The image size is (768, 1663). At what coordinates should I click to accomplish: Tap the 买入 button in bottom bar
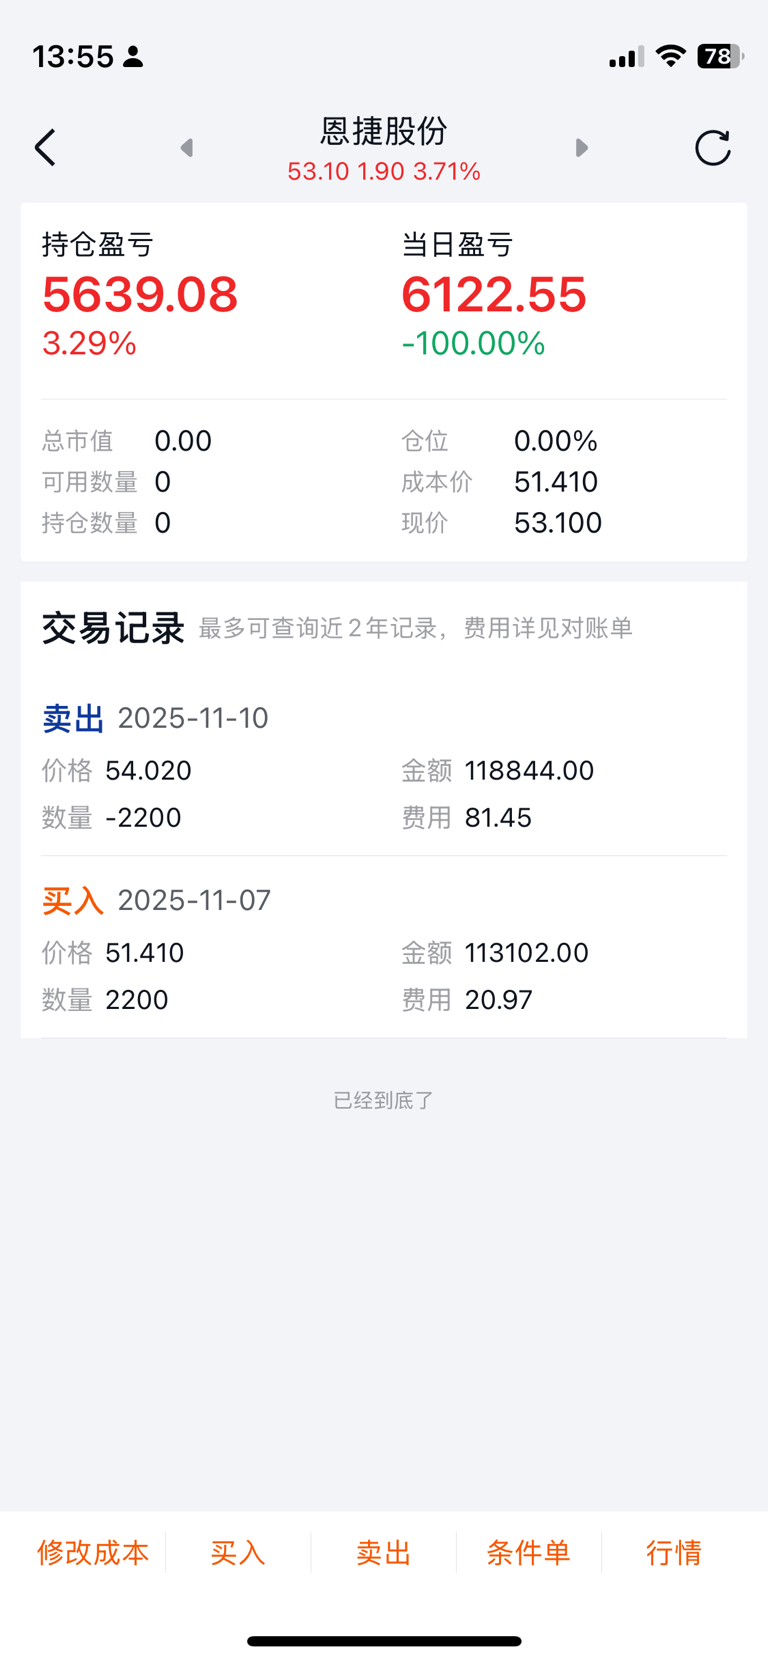(238, 1552)
